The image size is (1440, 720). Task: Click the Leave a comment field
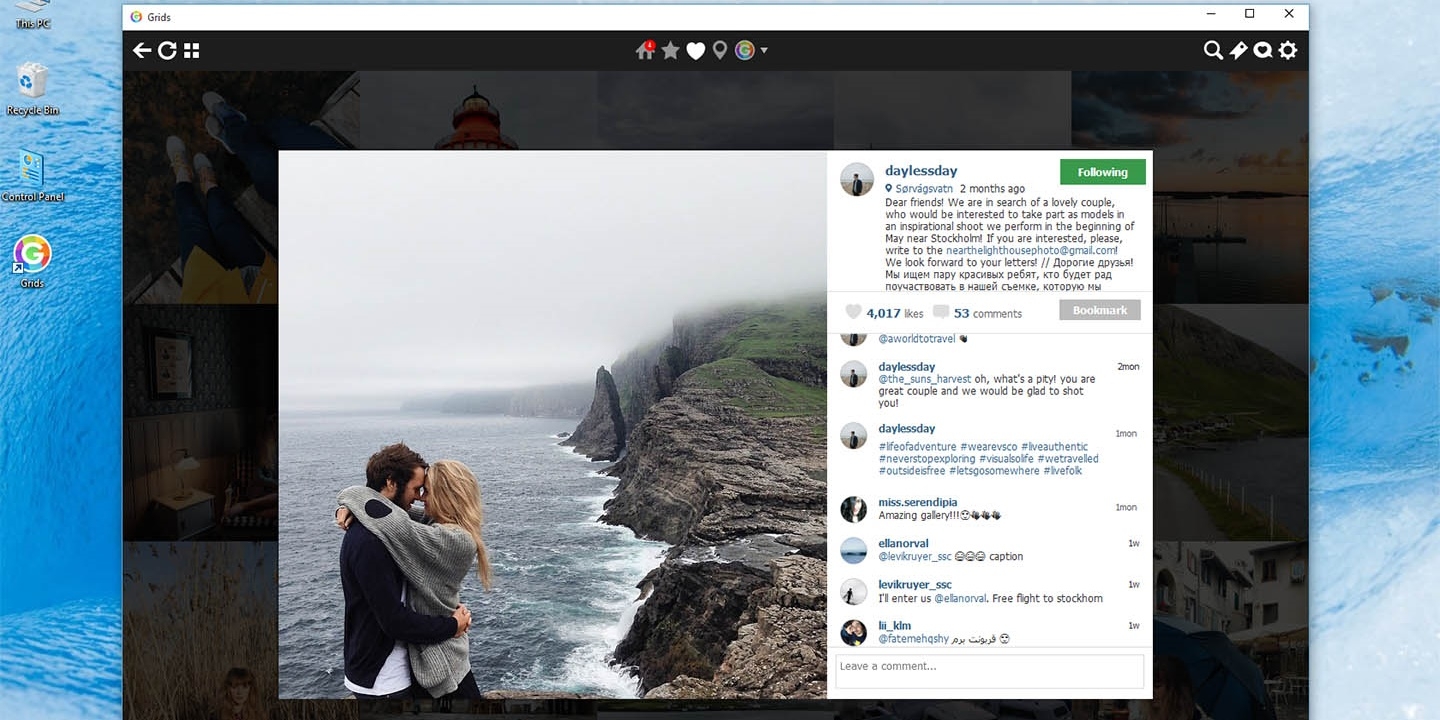(990, 670)
